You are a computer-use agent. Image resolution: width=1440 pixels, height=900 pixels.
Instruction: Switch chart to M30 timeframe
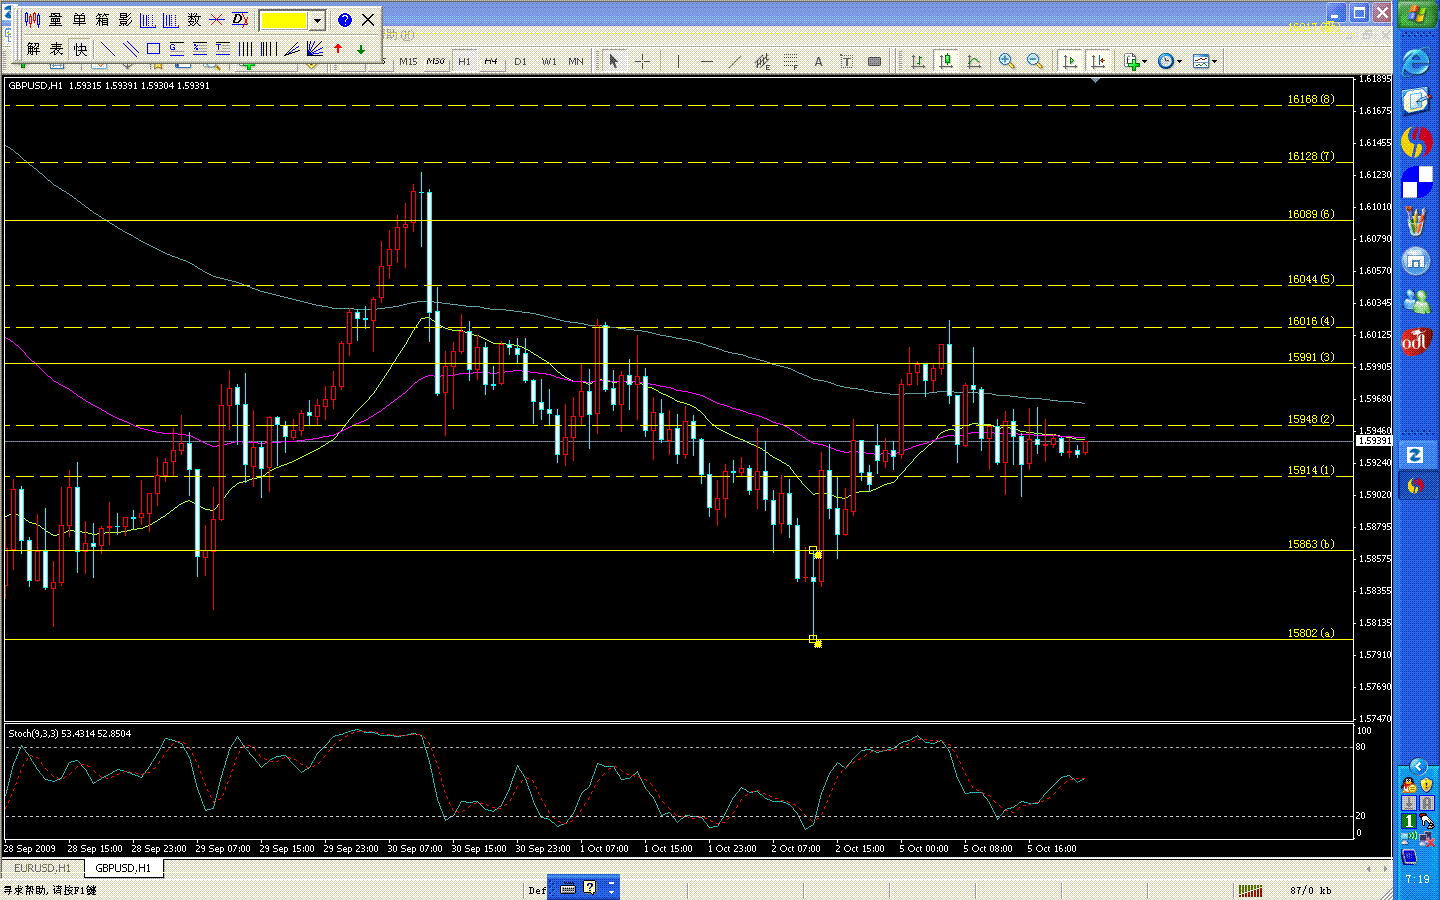tap(436, 61)
